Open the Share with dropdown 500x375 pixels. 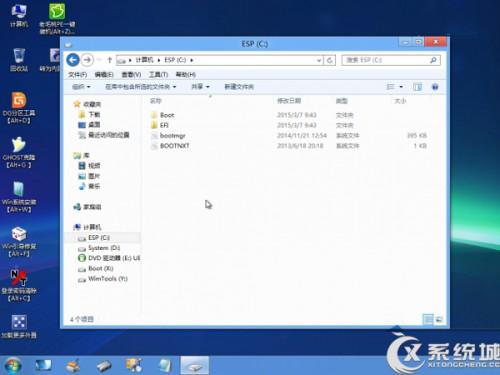click(200, 87)
